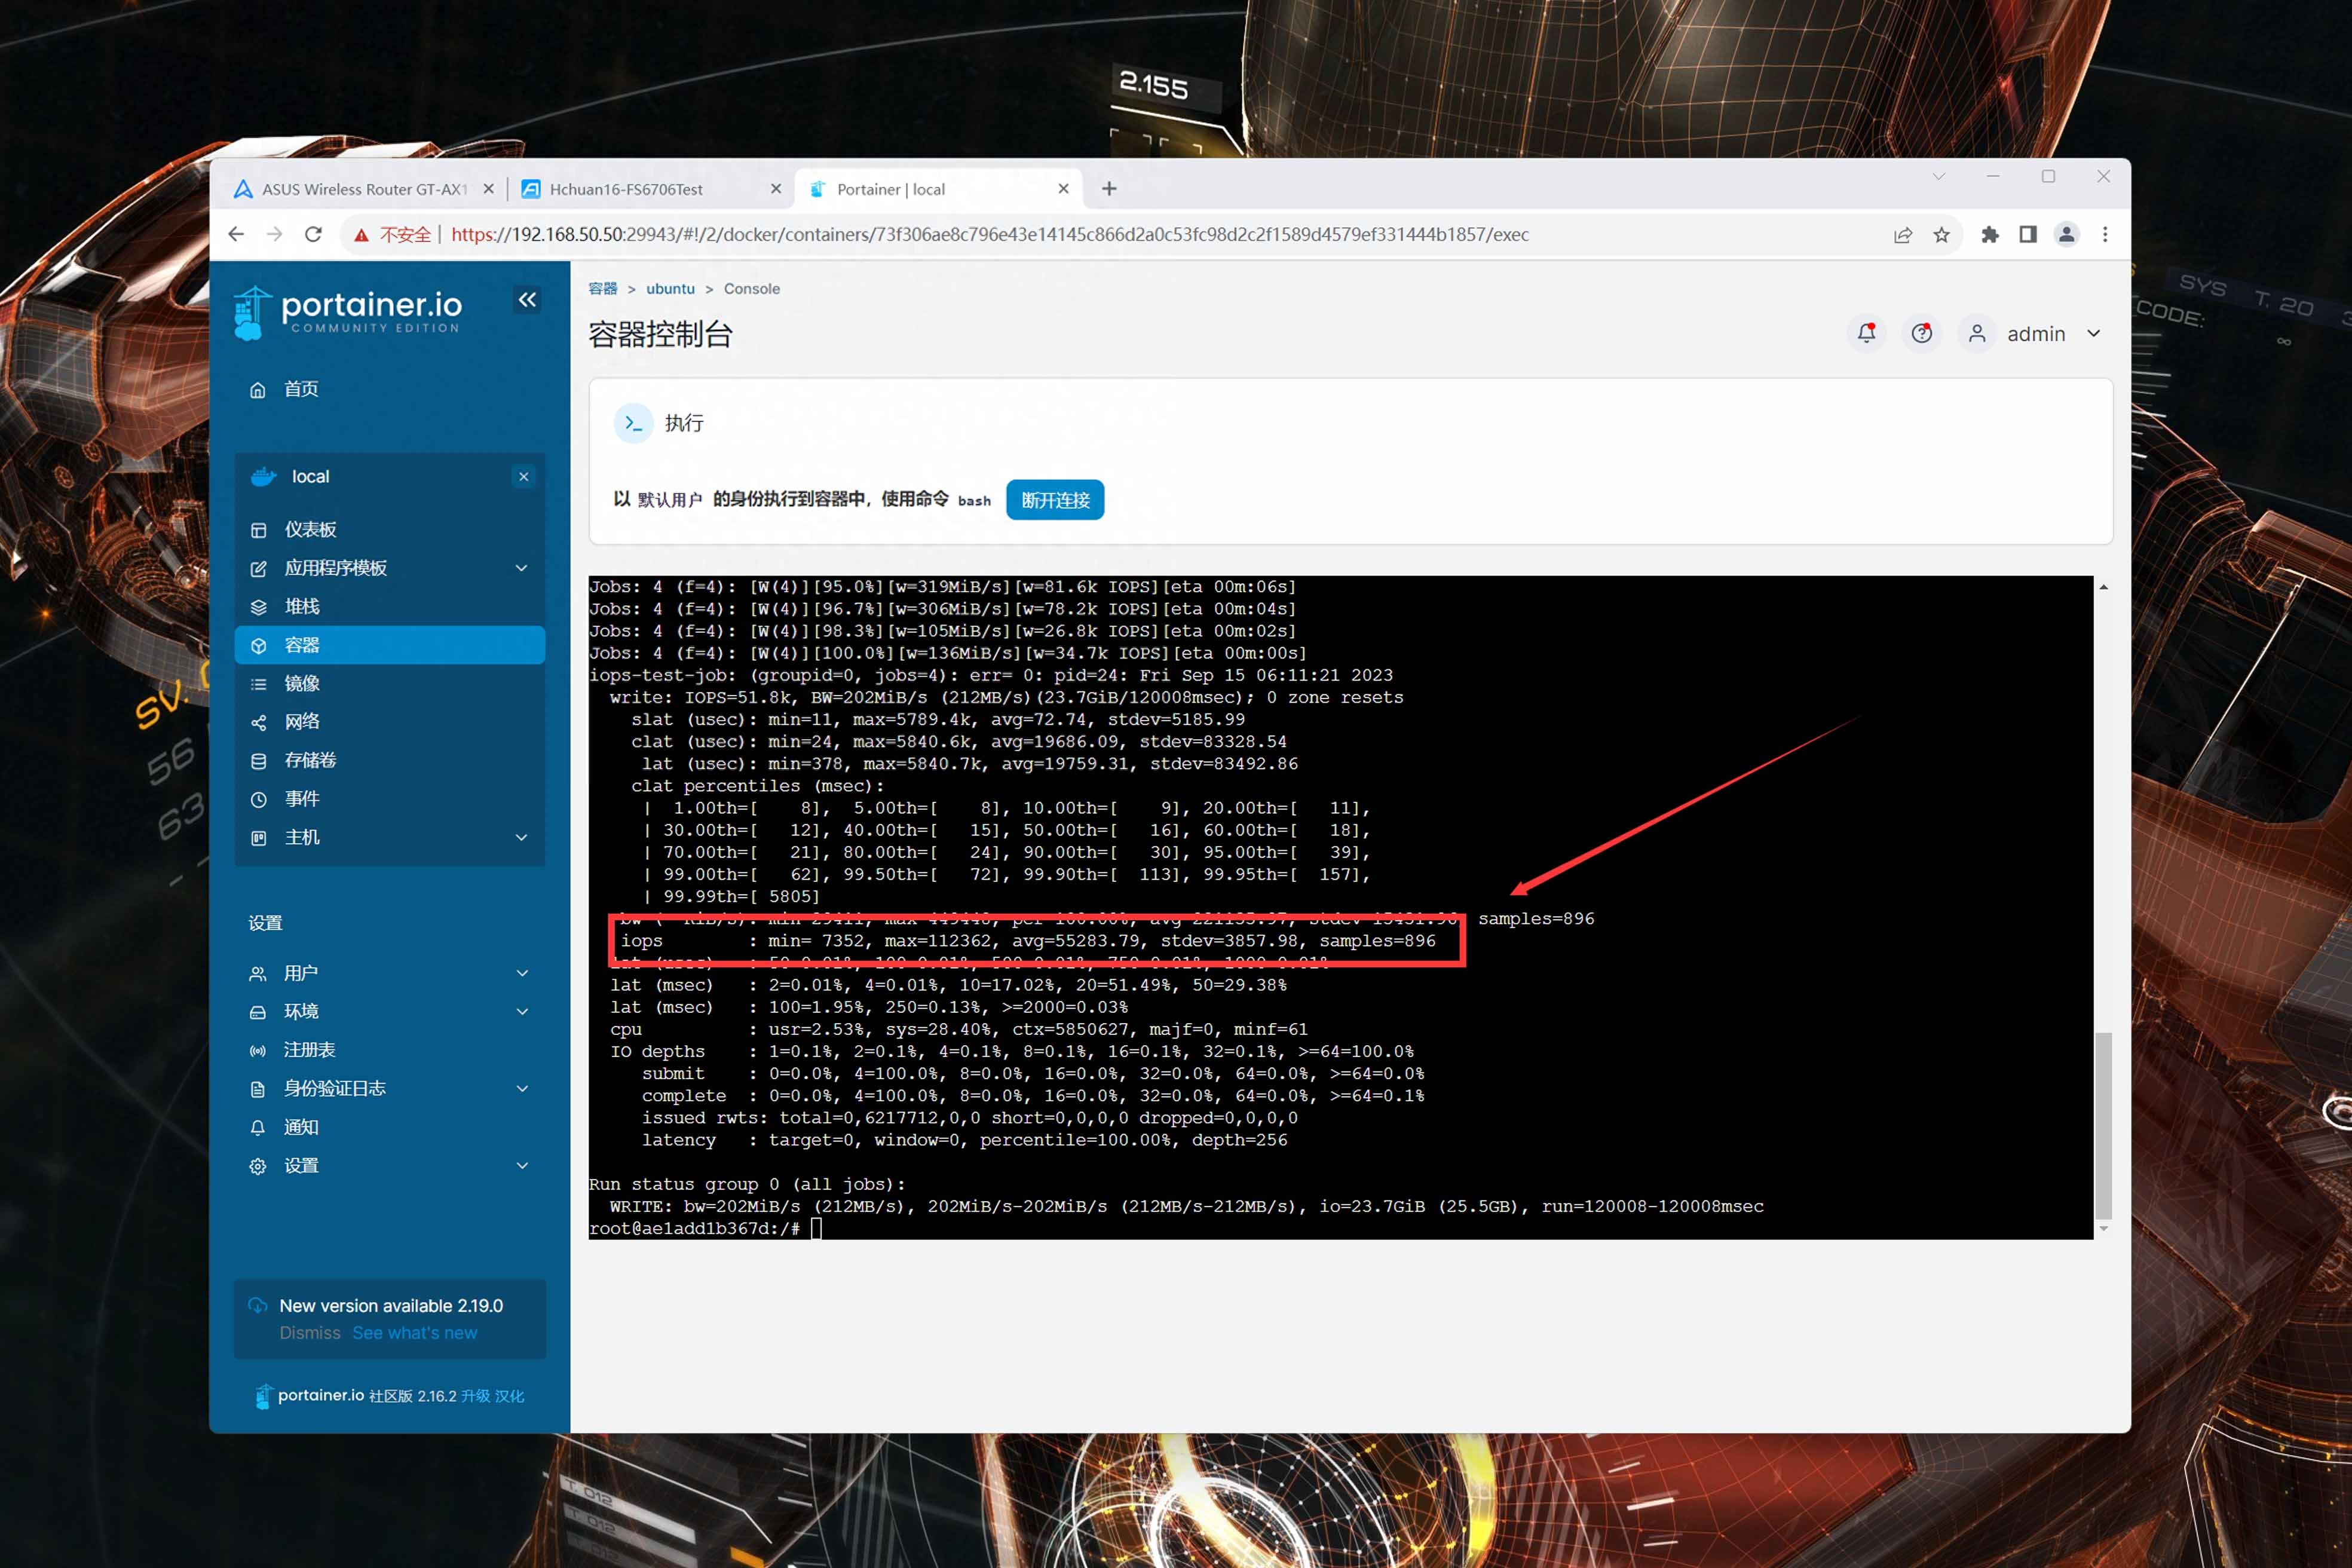
Task: Open a new browser tab
Action: tap(1109, 189)
